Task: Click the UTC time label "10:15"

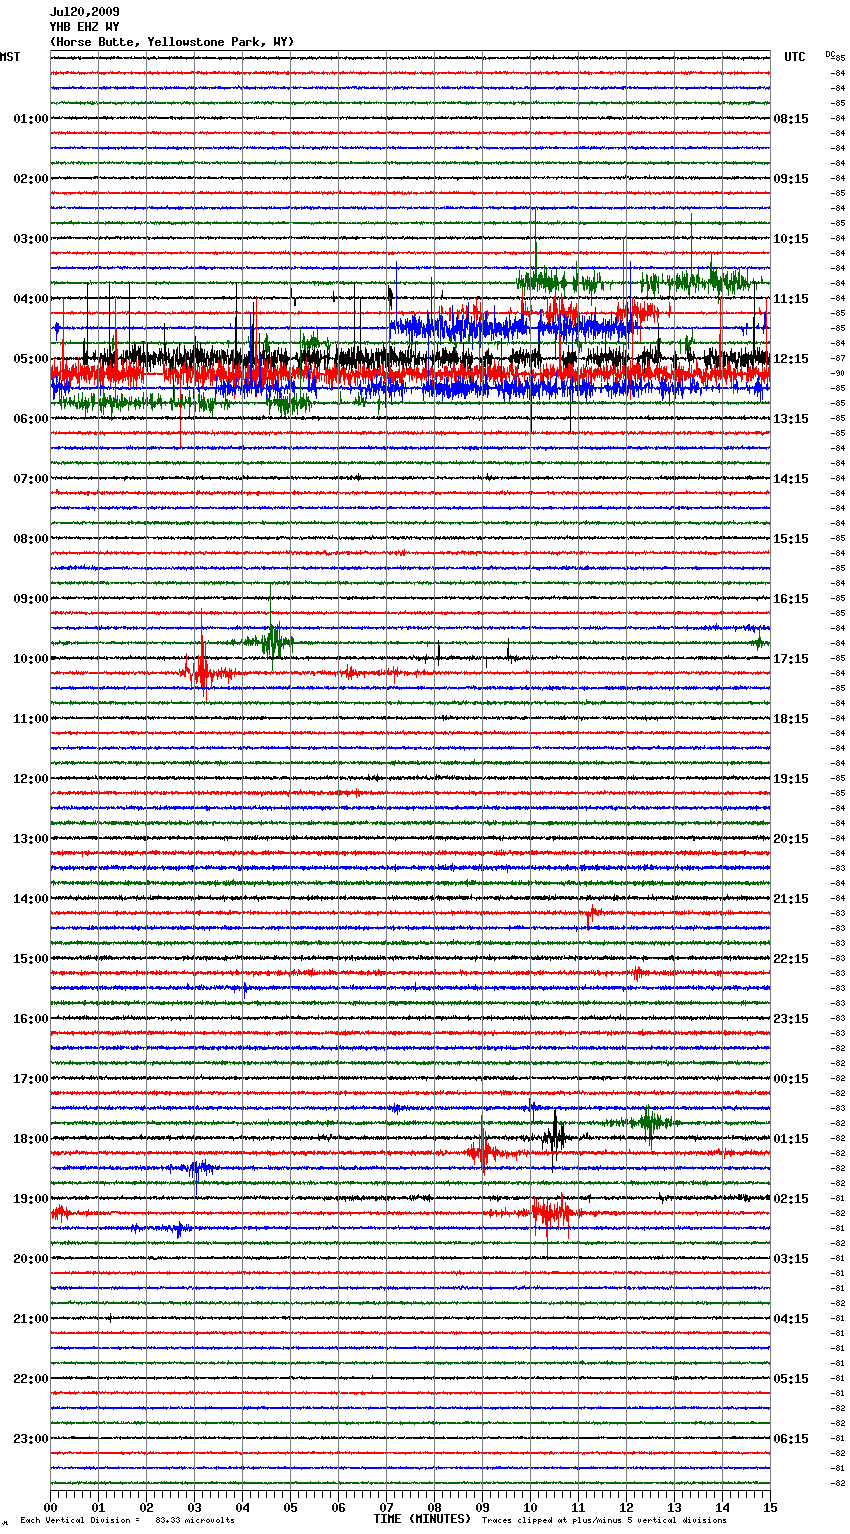Action: [791, 239]
